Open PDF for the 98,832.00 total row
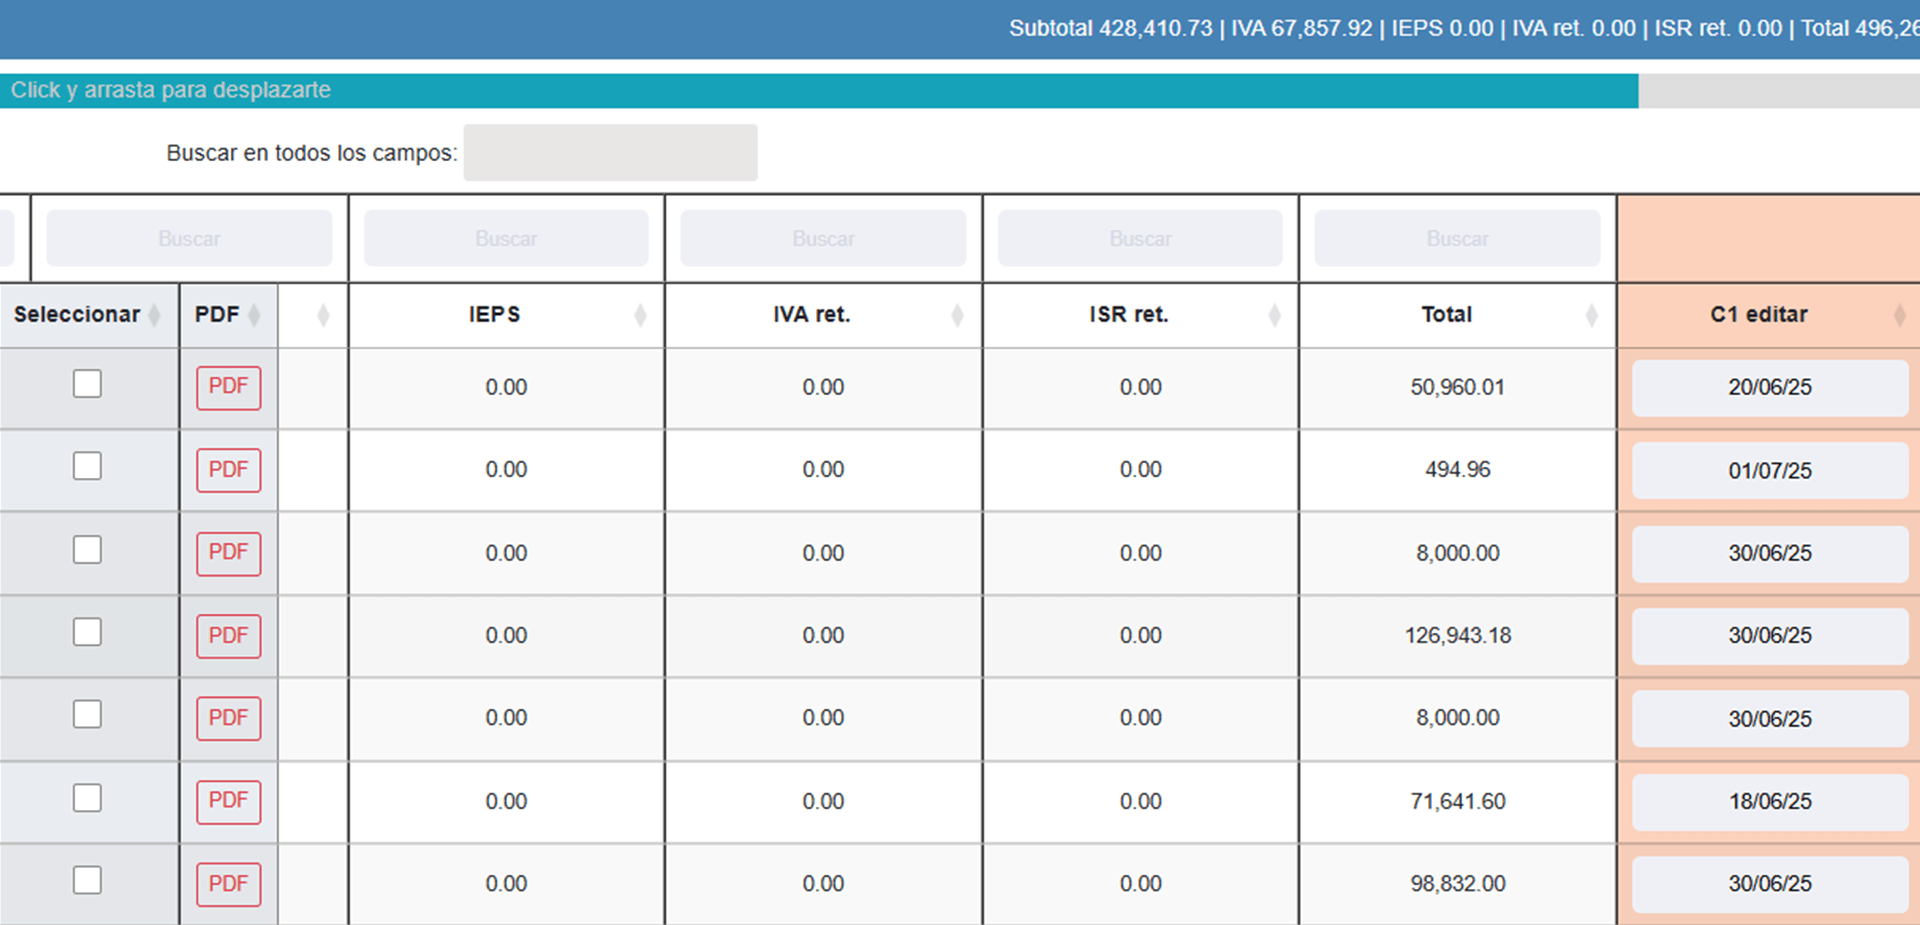The width and height of the screenshot is (1920, 925). pyautogui.click(x=228, y=884)
